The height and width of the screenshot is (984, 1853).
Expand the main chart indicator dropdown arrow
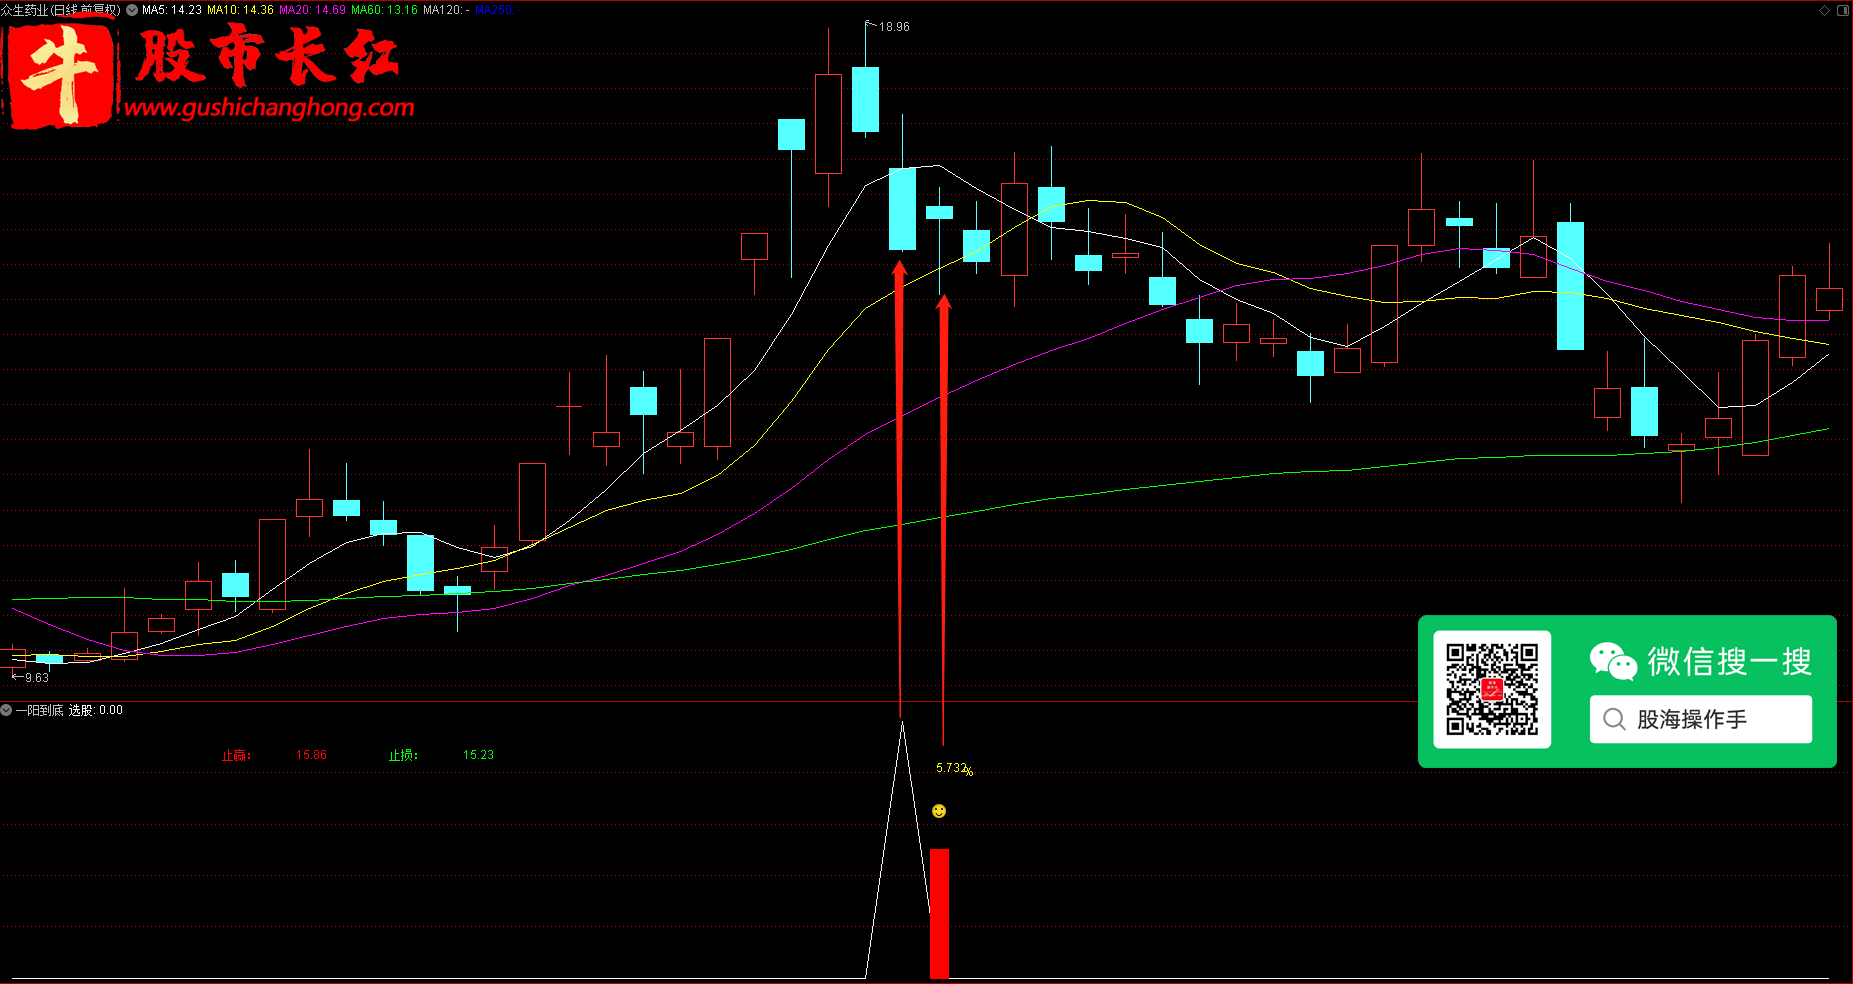132,10
